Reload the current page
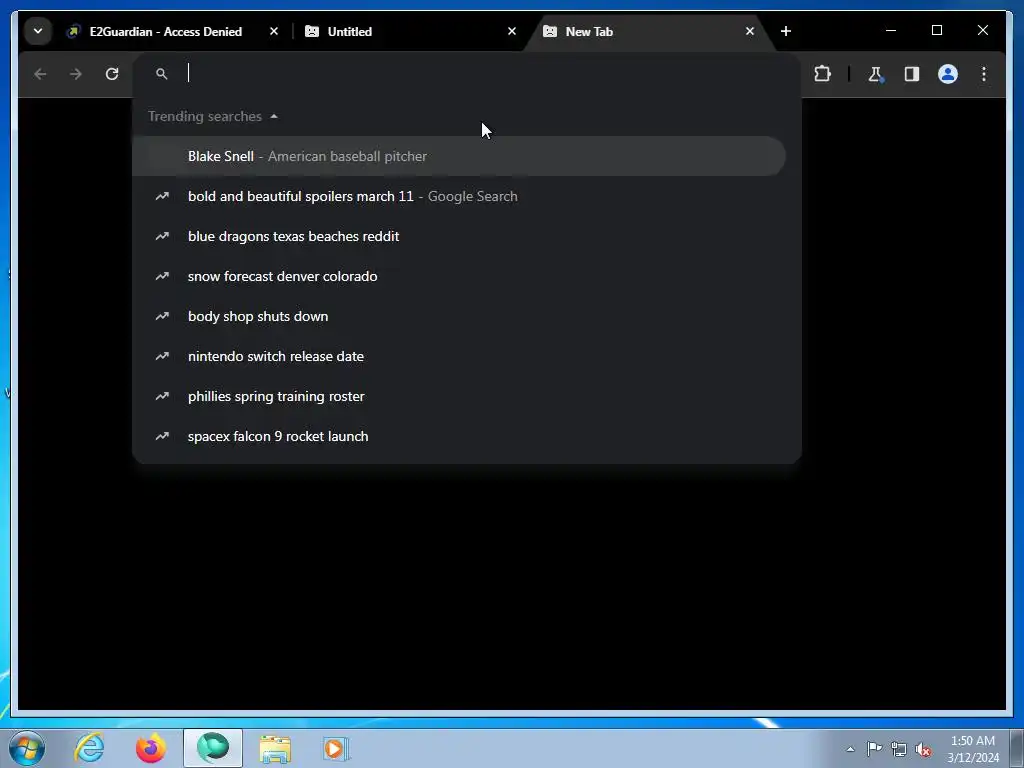This screenshot has height=768, width=1024. [x=112, y=74]
